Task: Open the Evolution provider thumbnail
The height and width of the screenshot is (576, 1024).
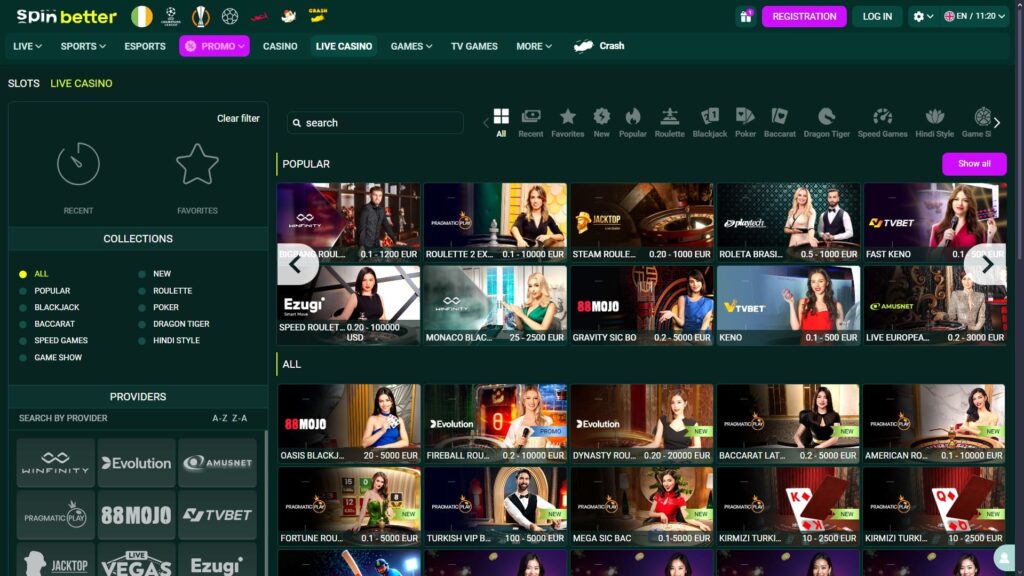Action: pyautogui.click(x=136, y=462)
